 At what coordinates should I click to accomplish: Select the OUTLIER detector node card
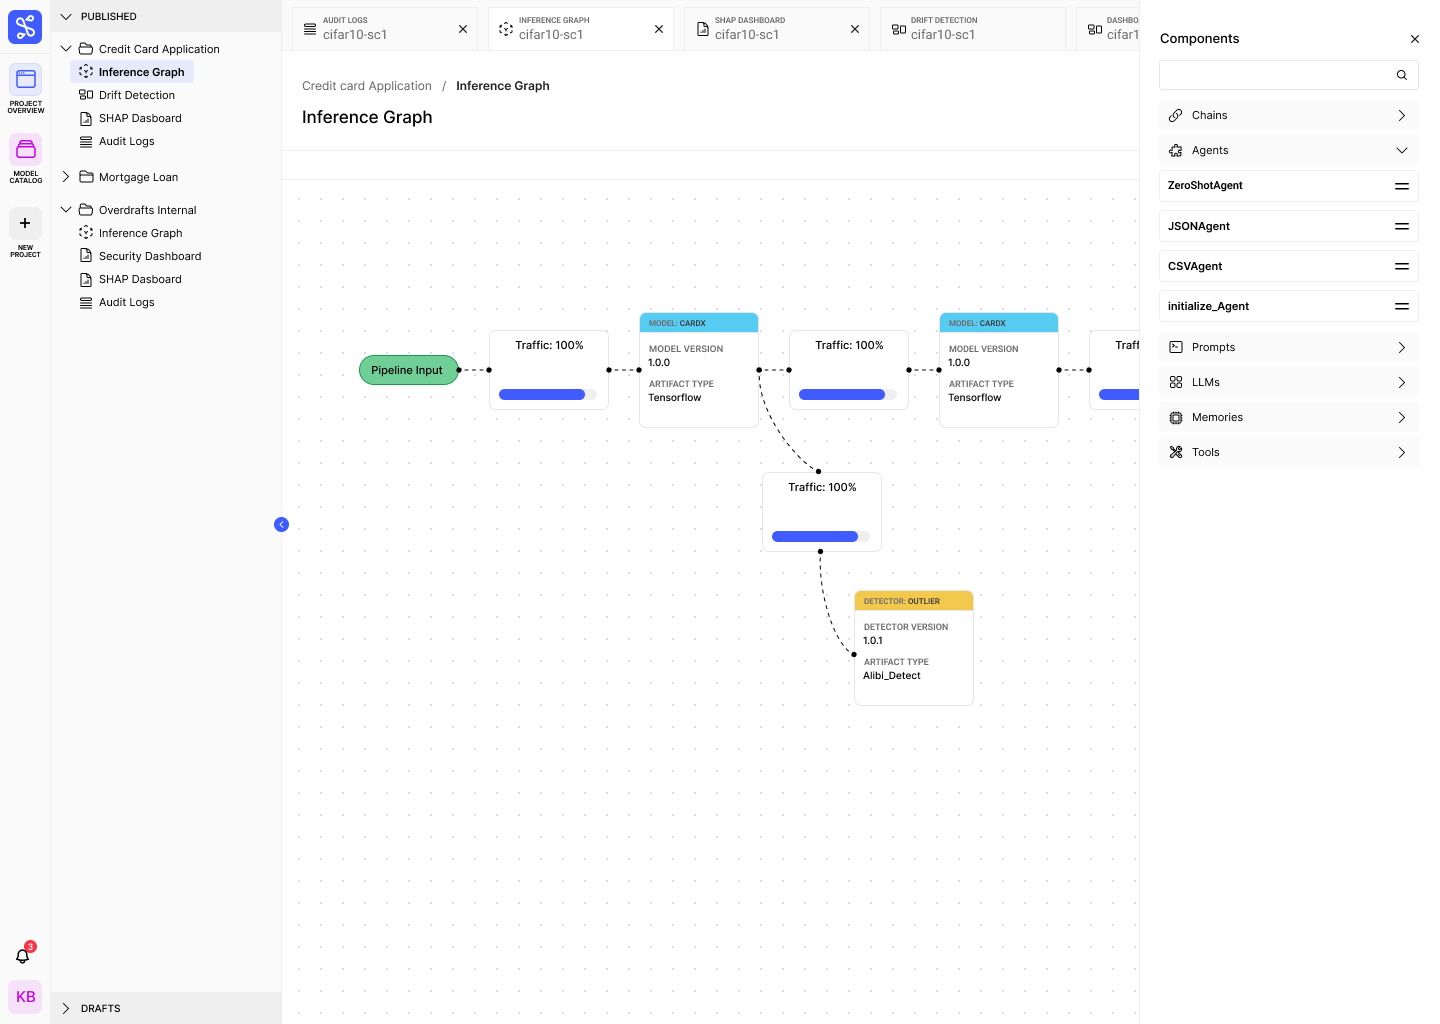tap(914, 648)
